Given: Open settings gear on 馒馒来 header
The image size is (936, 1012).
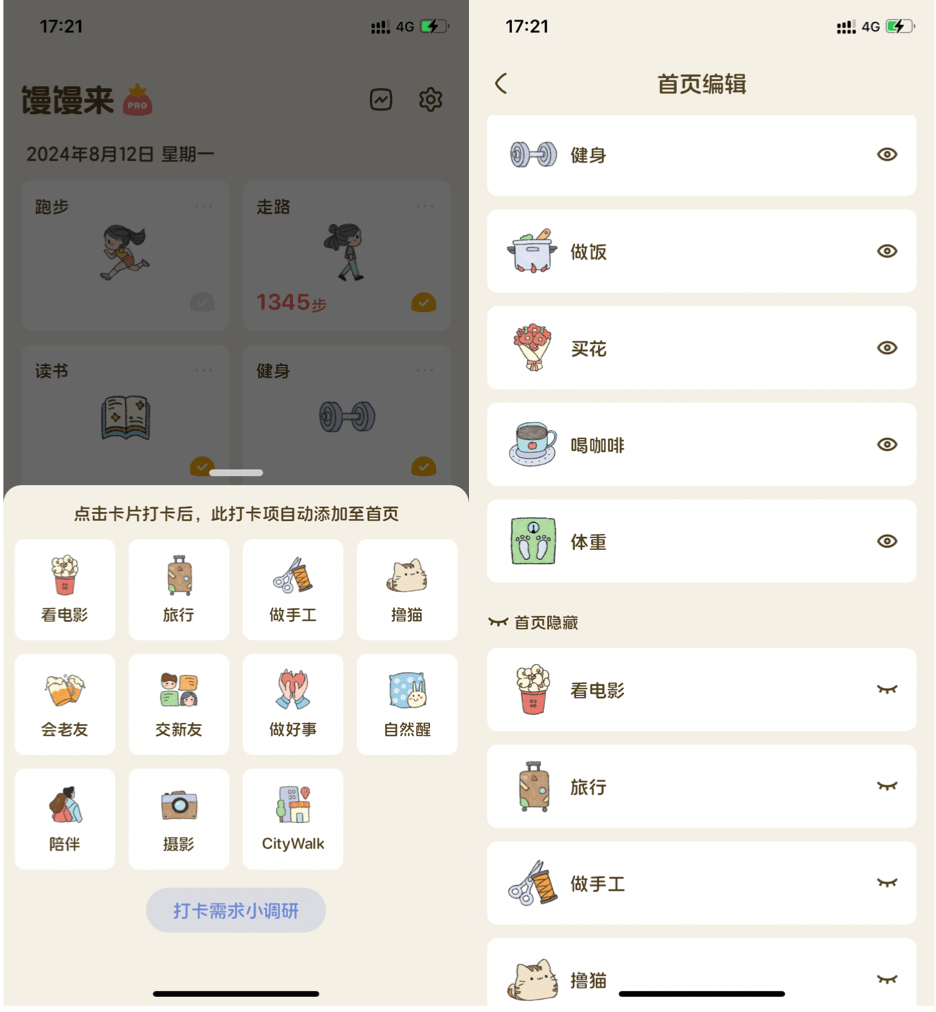Looking at the screenshot, I should [430, 99].
